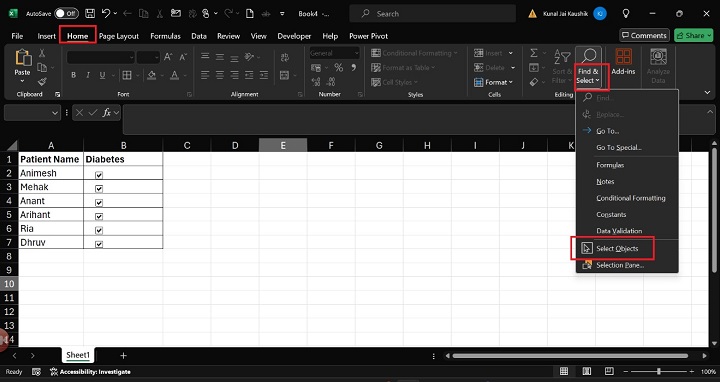Click the Format Painter brush icon
Viewport: 720px width, 382px height.
click(42, 82)
